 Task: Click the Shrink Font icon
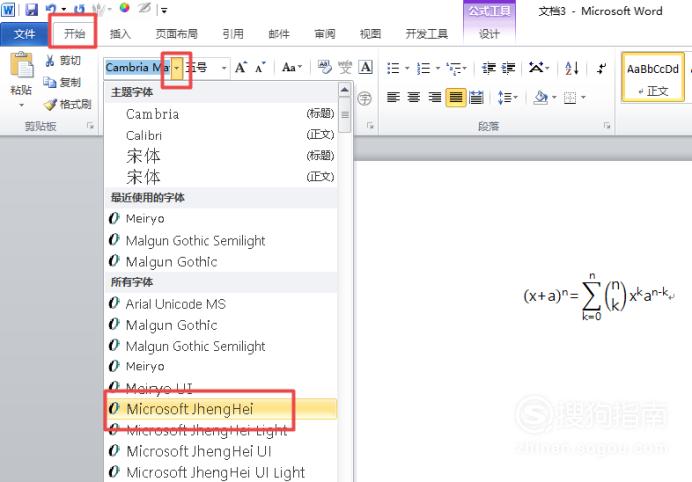[x=260, y=68]
